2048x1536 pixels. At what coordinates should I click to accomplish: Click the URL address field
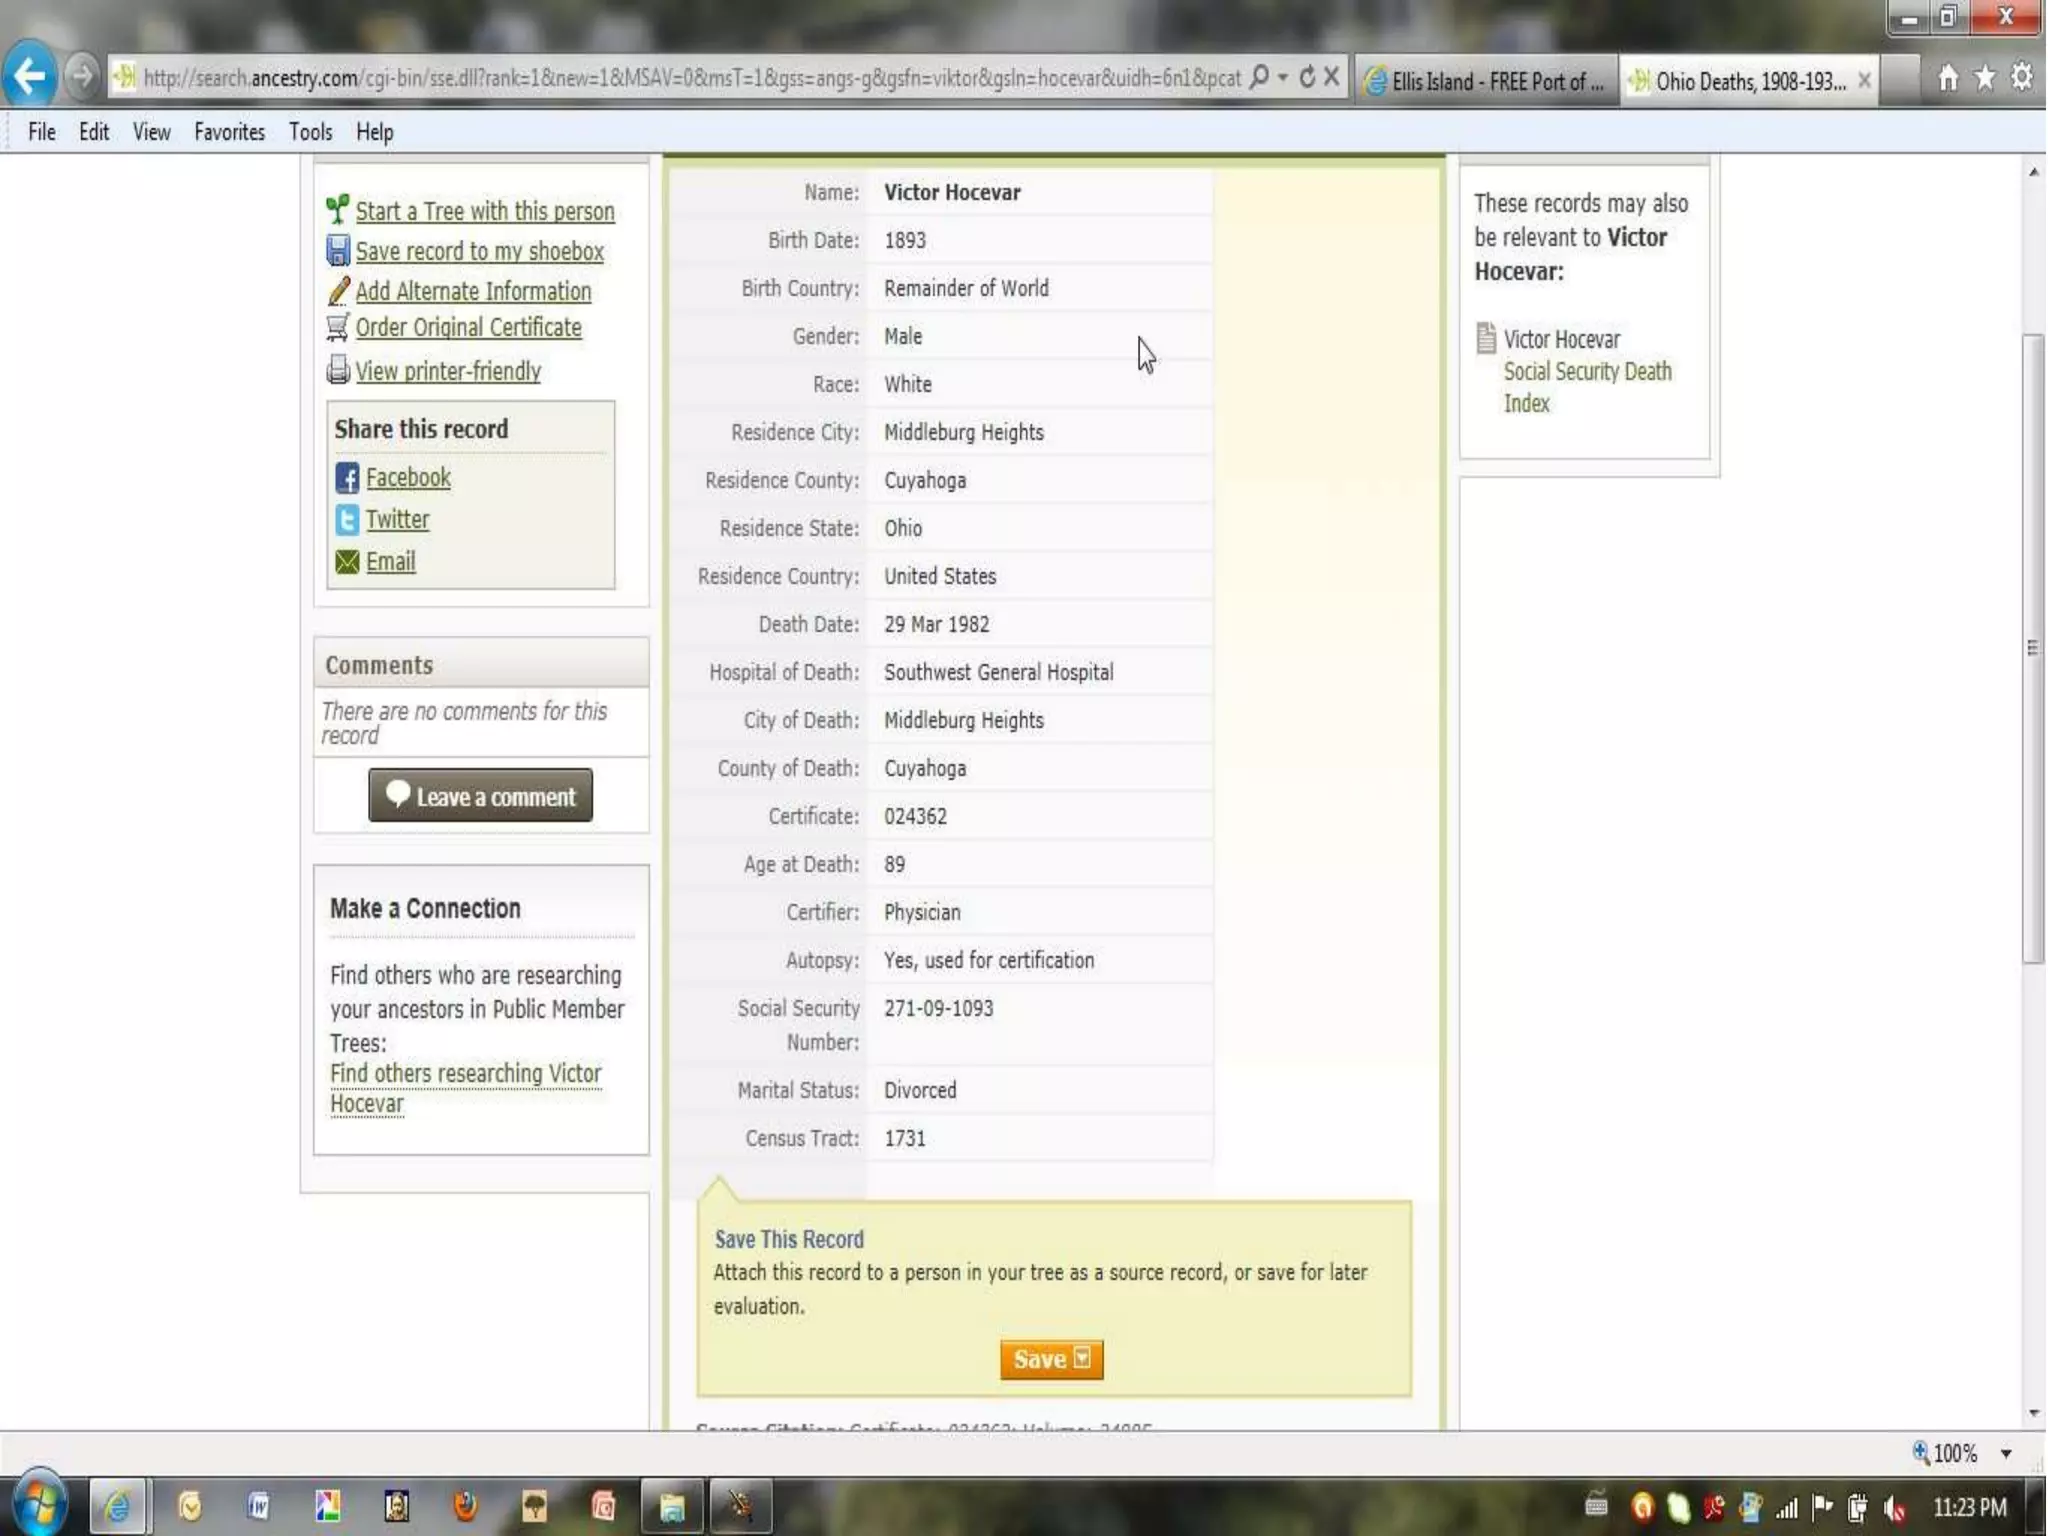690,78
